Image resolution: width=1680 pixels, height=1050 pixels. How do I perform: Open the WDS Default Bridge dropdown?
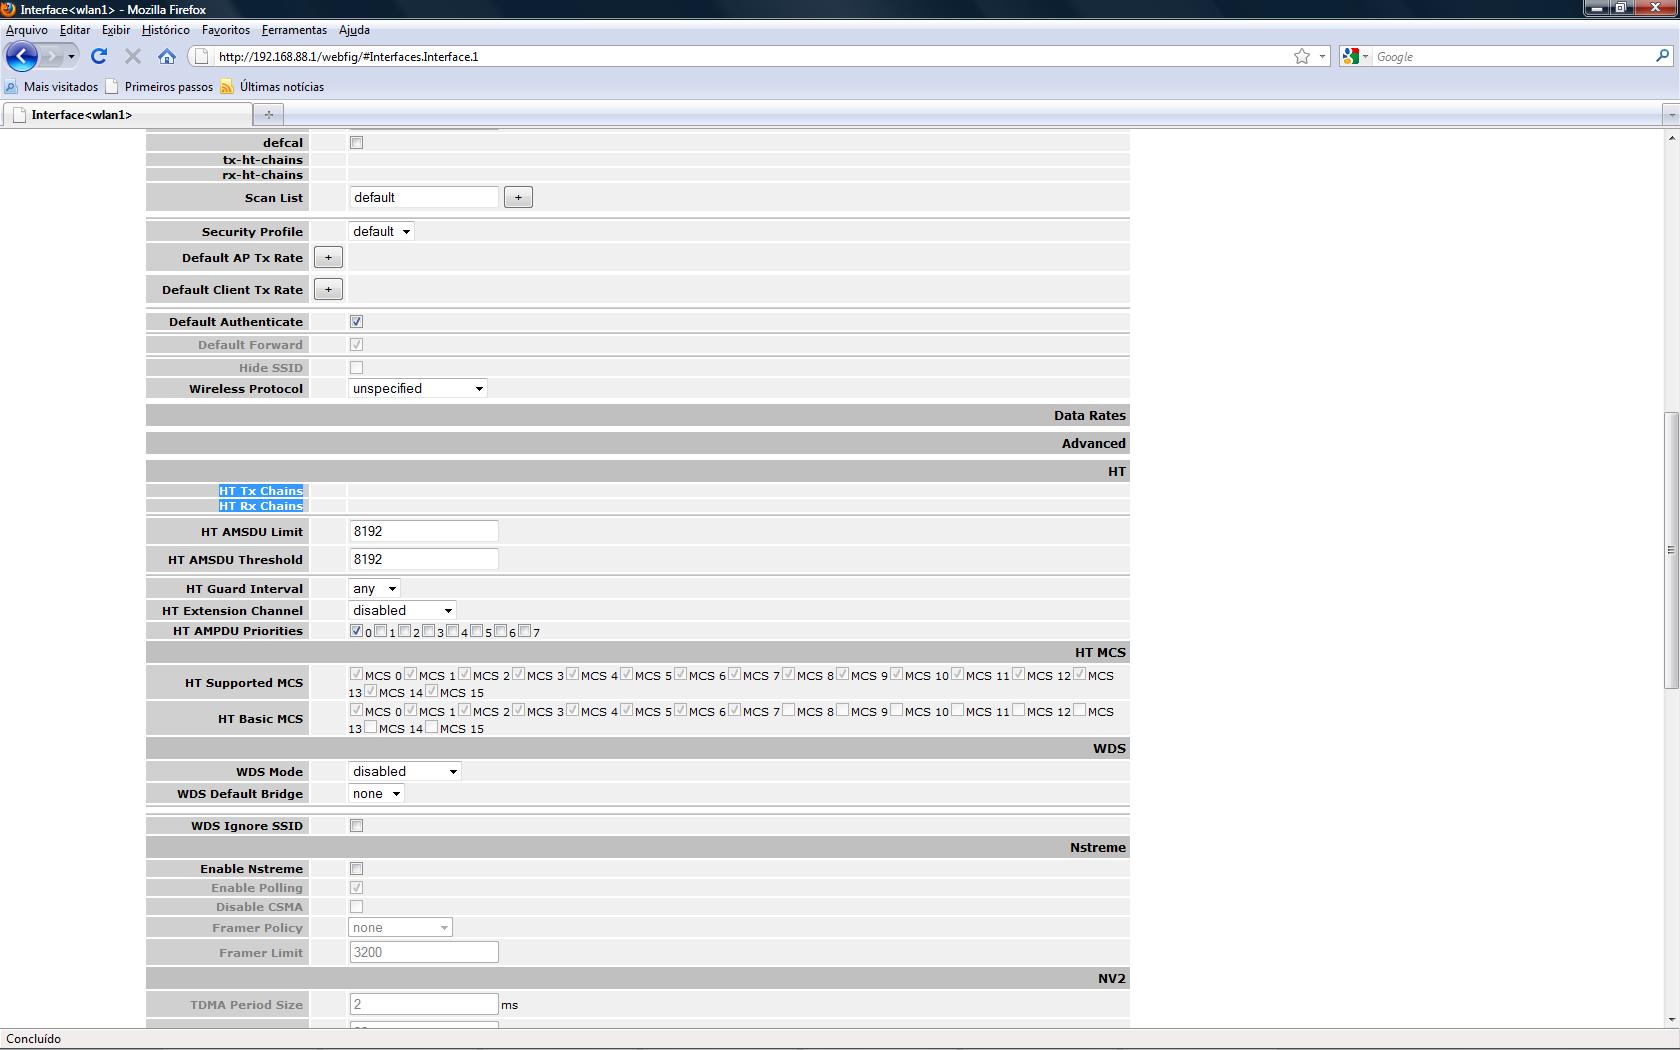click(376, 793)
